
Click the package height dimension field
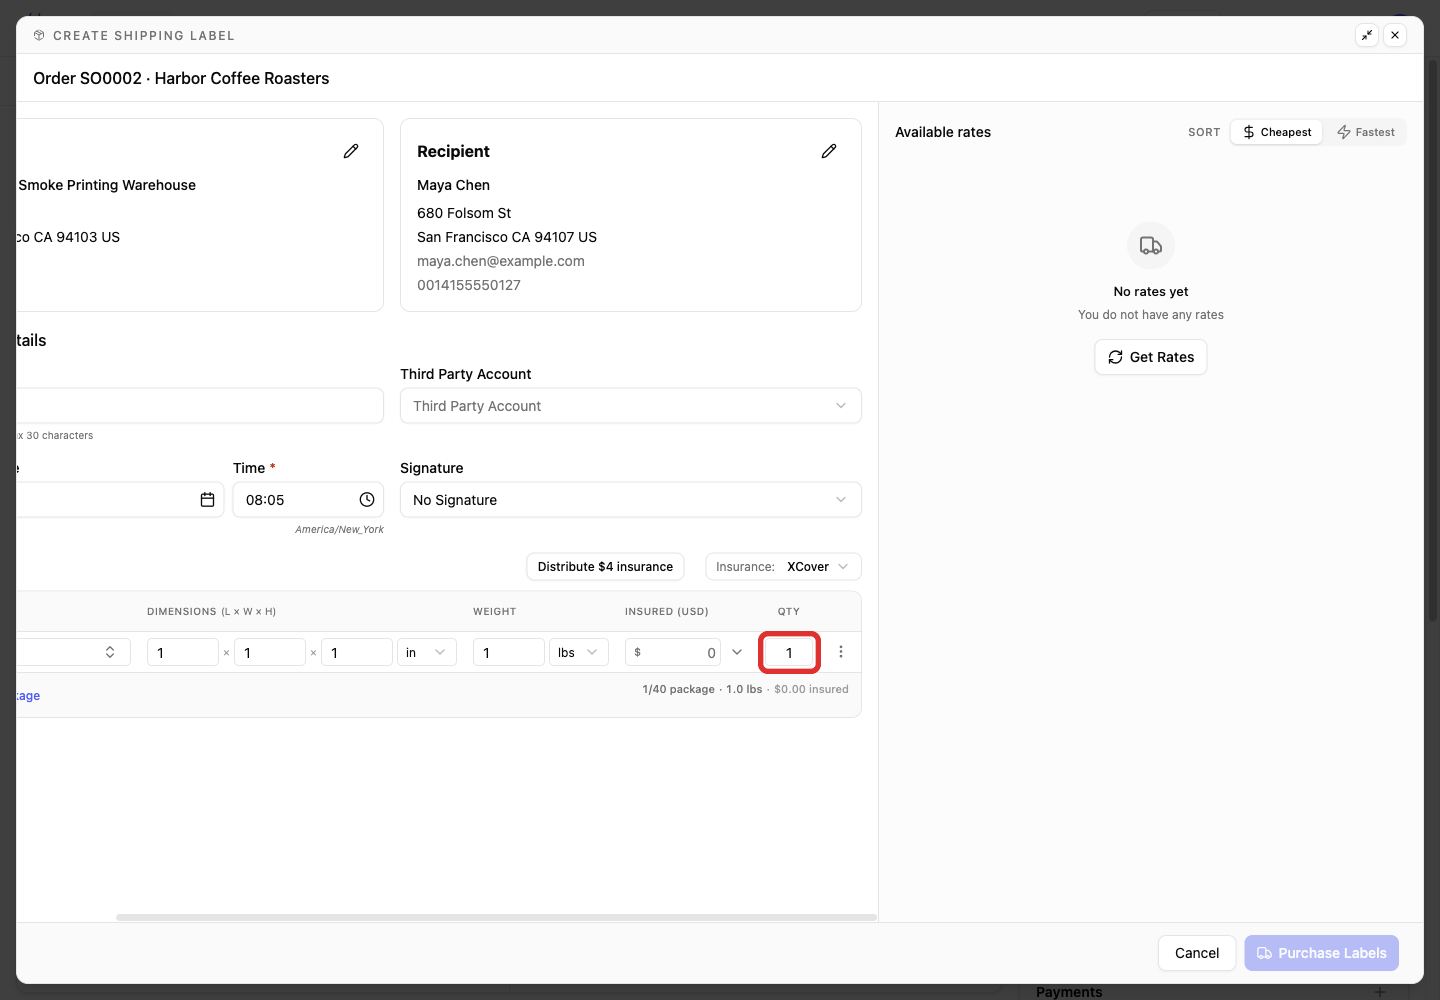(357, 652)
